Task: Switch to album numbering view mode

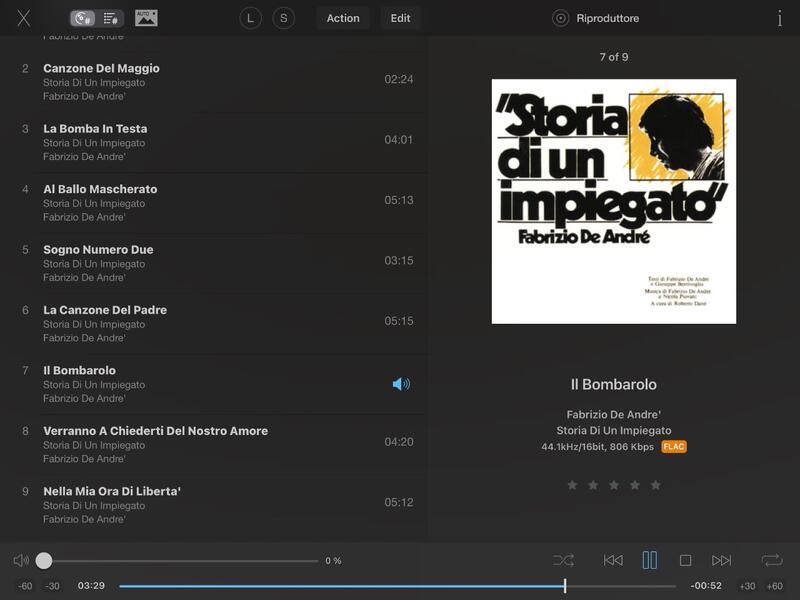Action: pos(83,18)
